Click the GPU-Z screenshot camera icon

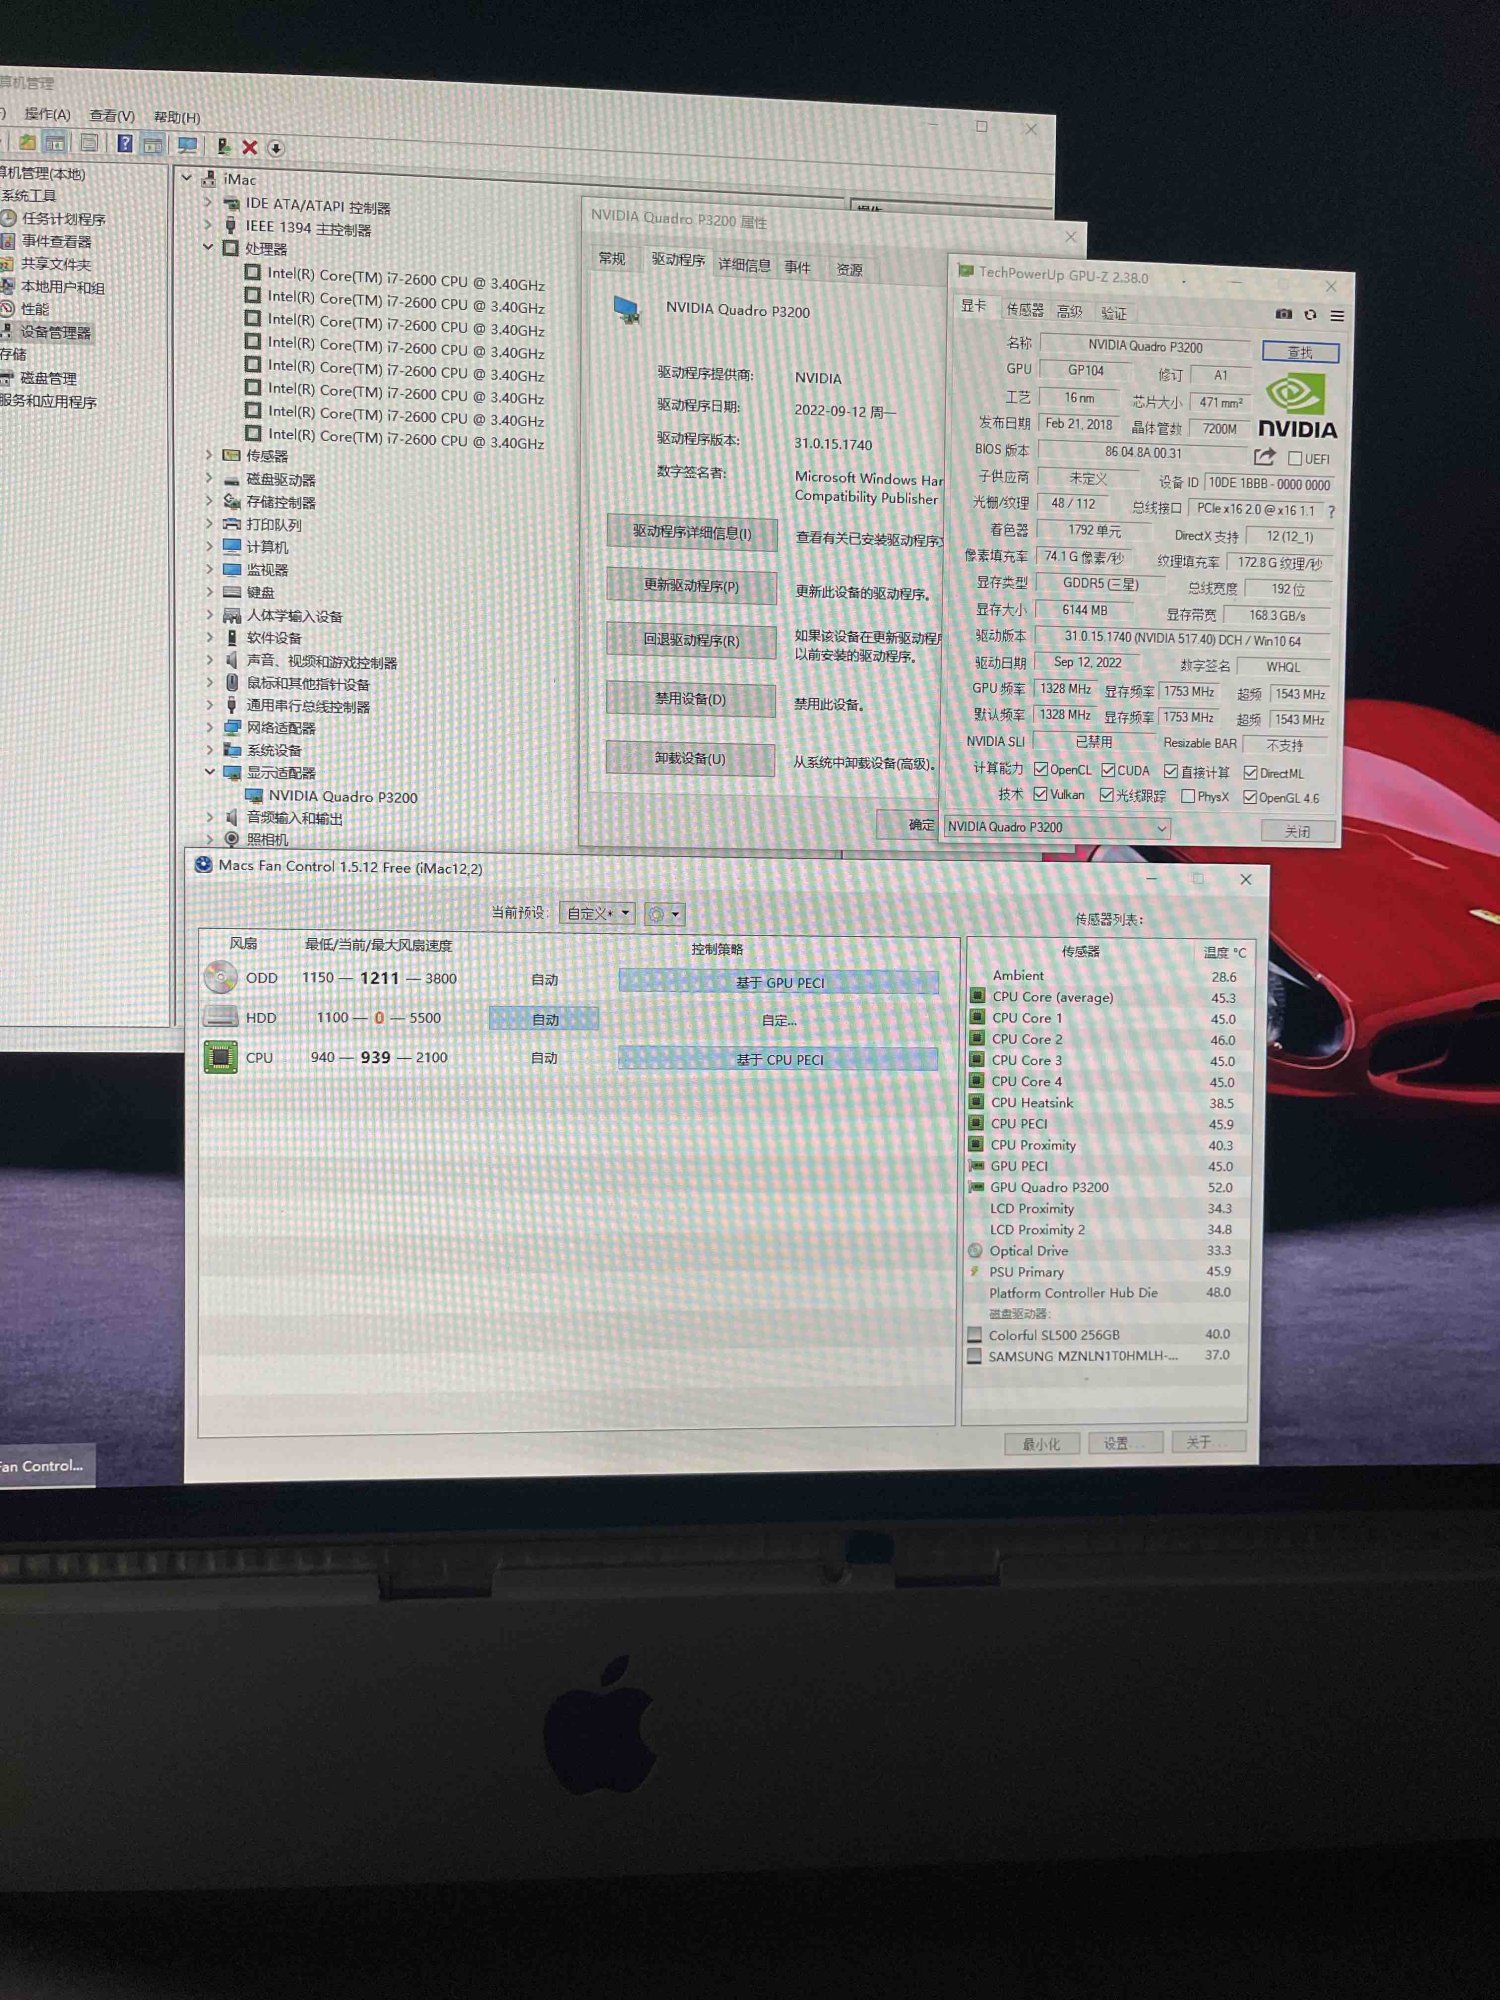click(x=1283, y=314)
